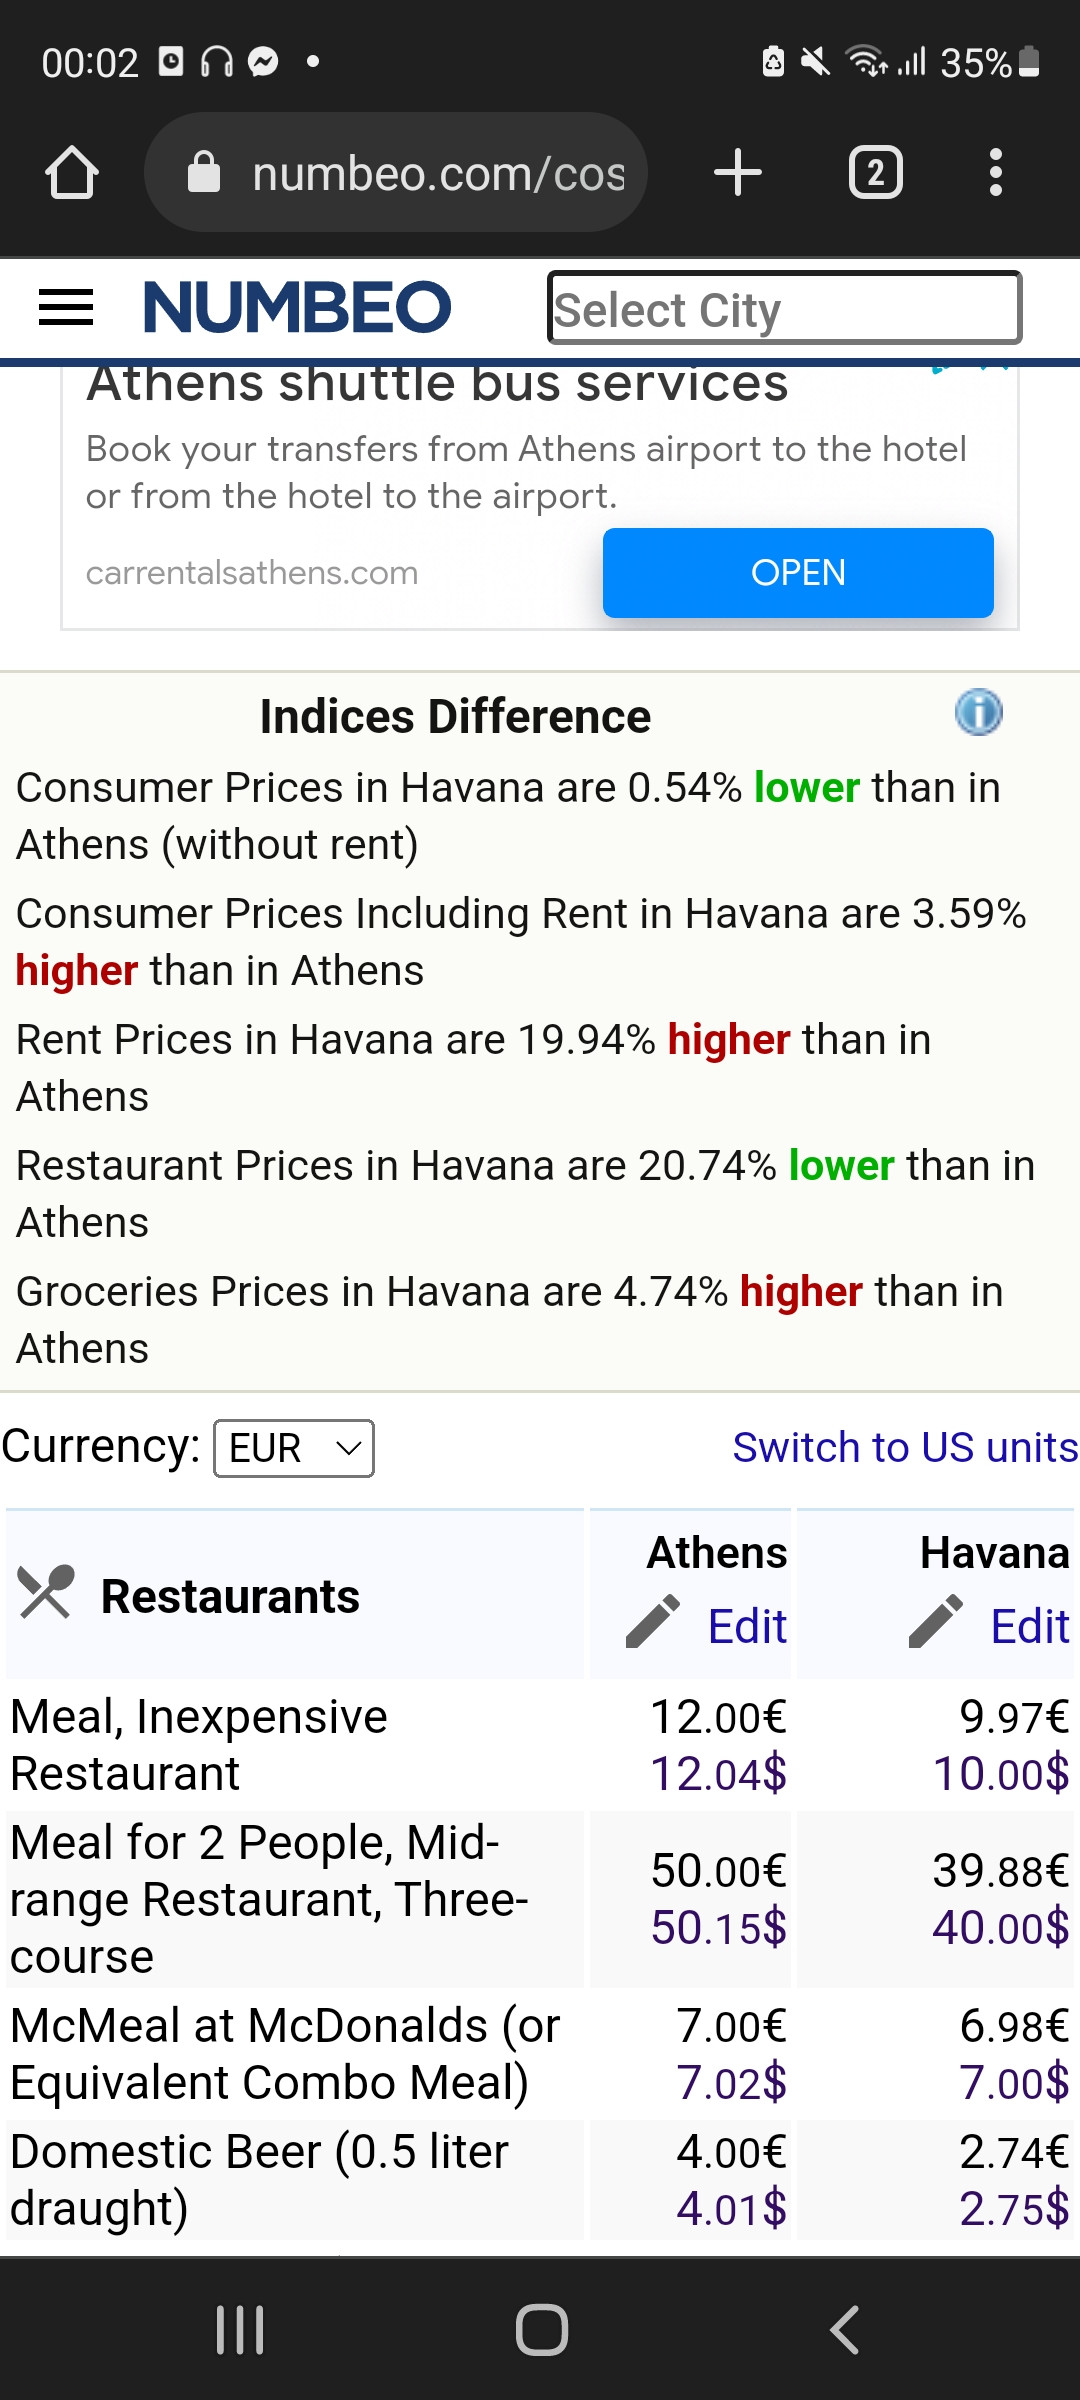Click the Switch to US units link
1080x2400 pixels.
pos(904,1447)
